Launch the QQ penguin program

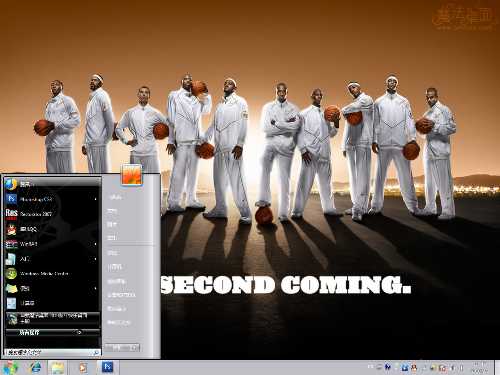click(52, 229)
